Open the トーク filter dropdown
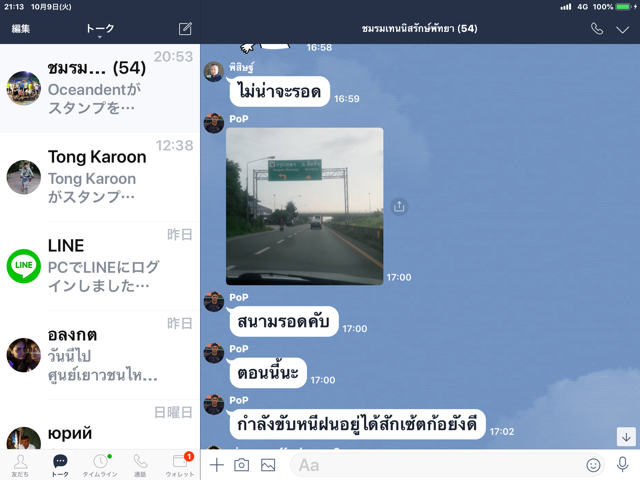Image resolution: width=640 pixels, height=480 pixels. point(100,30)
